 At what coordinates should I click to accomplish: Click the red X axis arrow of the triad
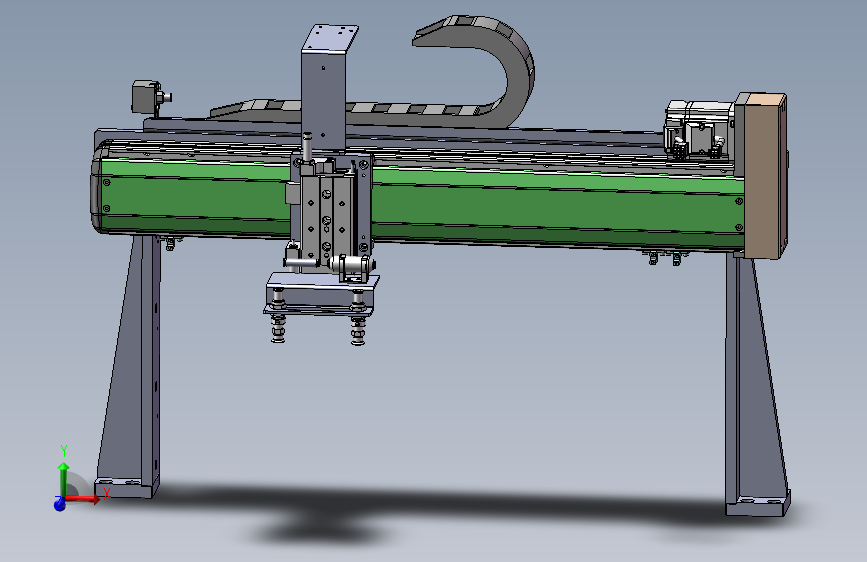[83, 499]
